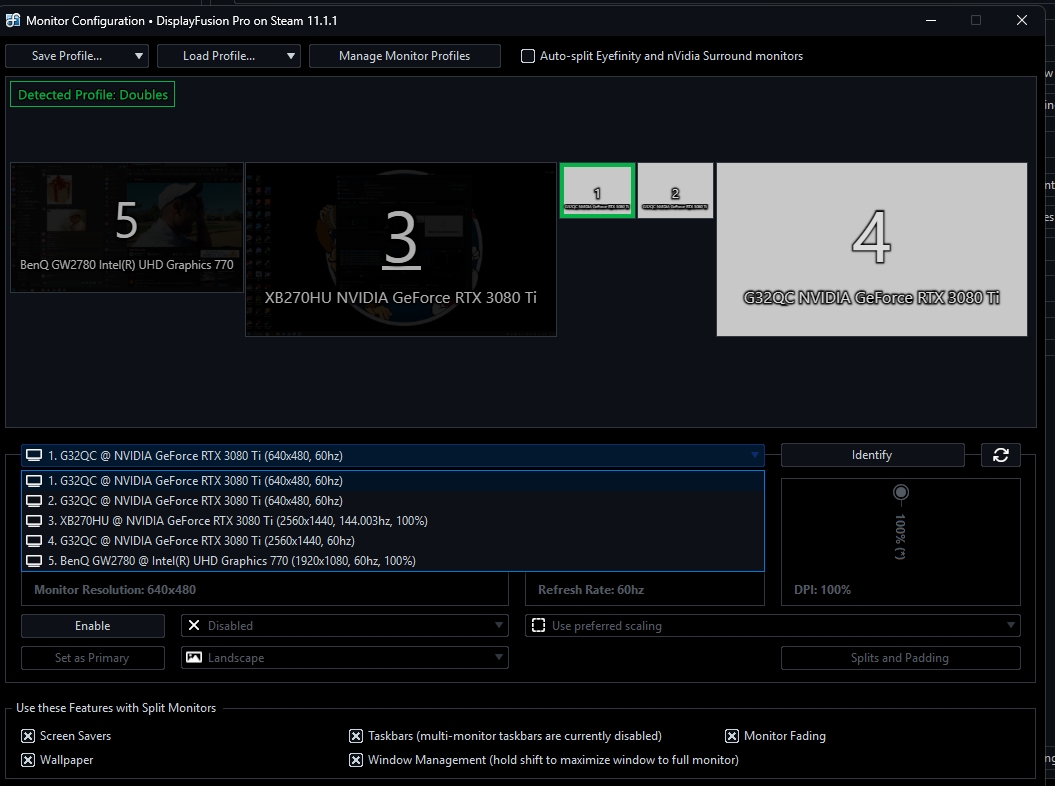Click the small monitor 2 thumbnail

pyautogui.click(x=675, y=191)
